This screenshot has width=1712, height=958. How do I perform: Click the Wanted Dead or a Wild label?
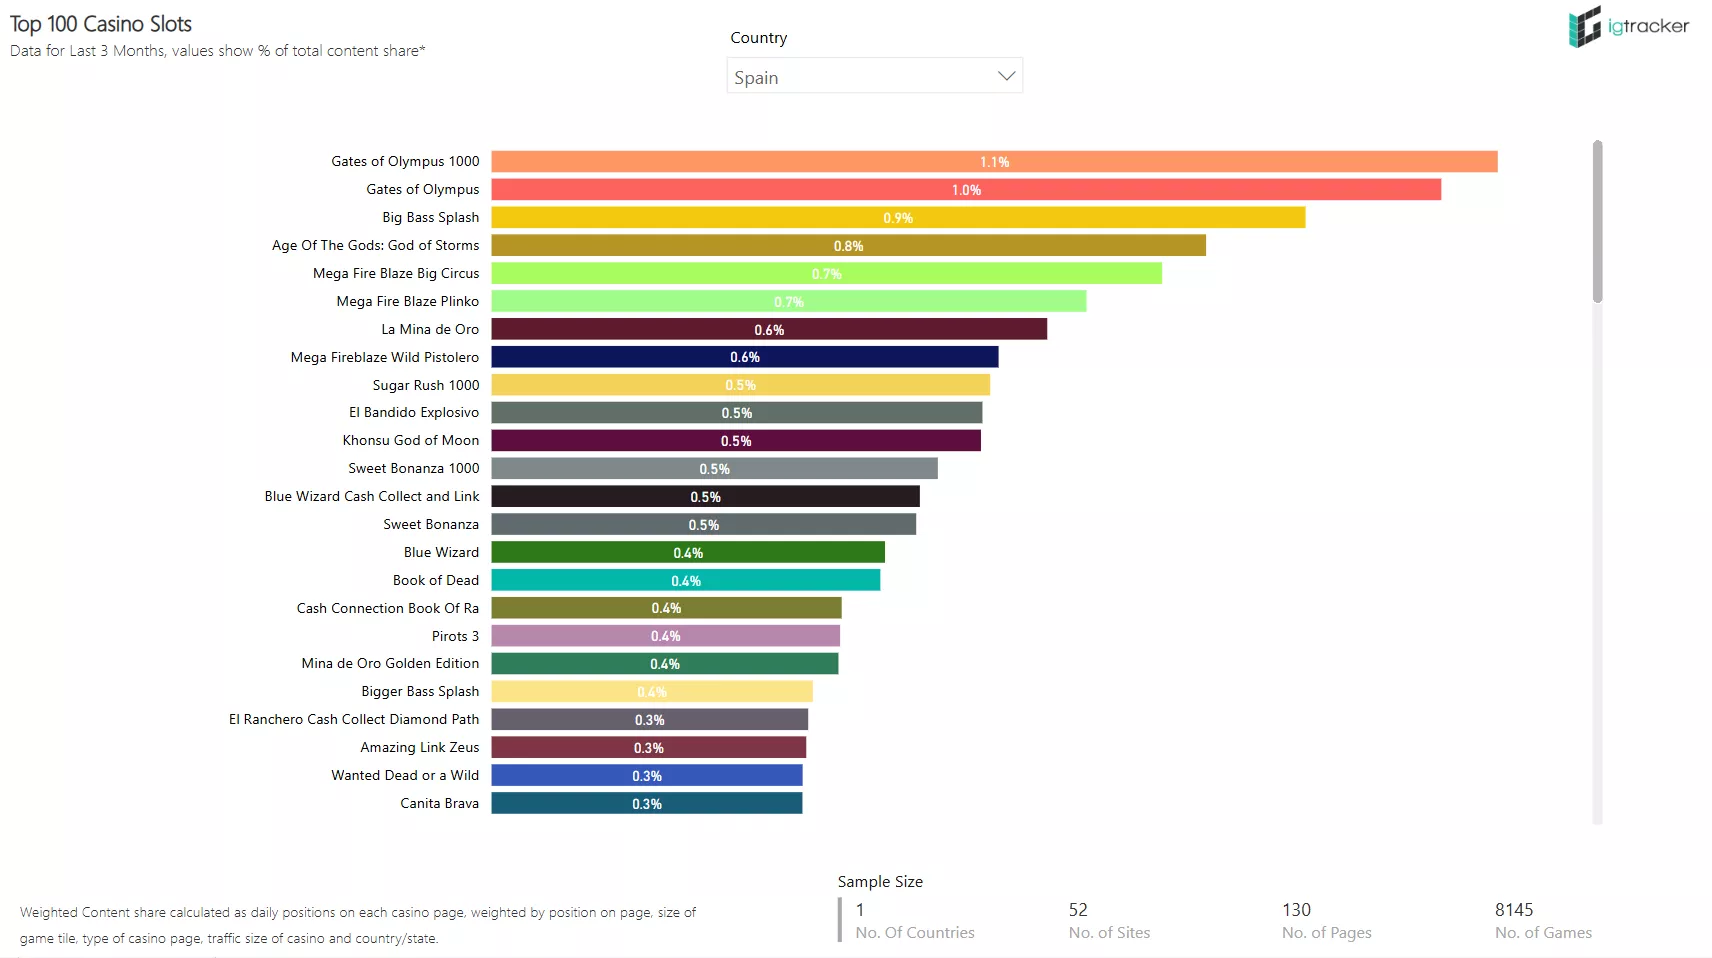pos(405,775)
